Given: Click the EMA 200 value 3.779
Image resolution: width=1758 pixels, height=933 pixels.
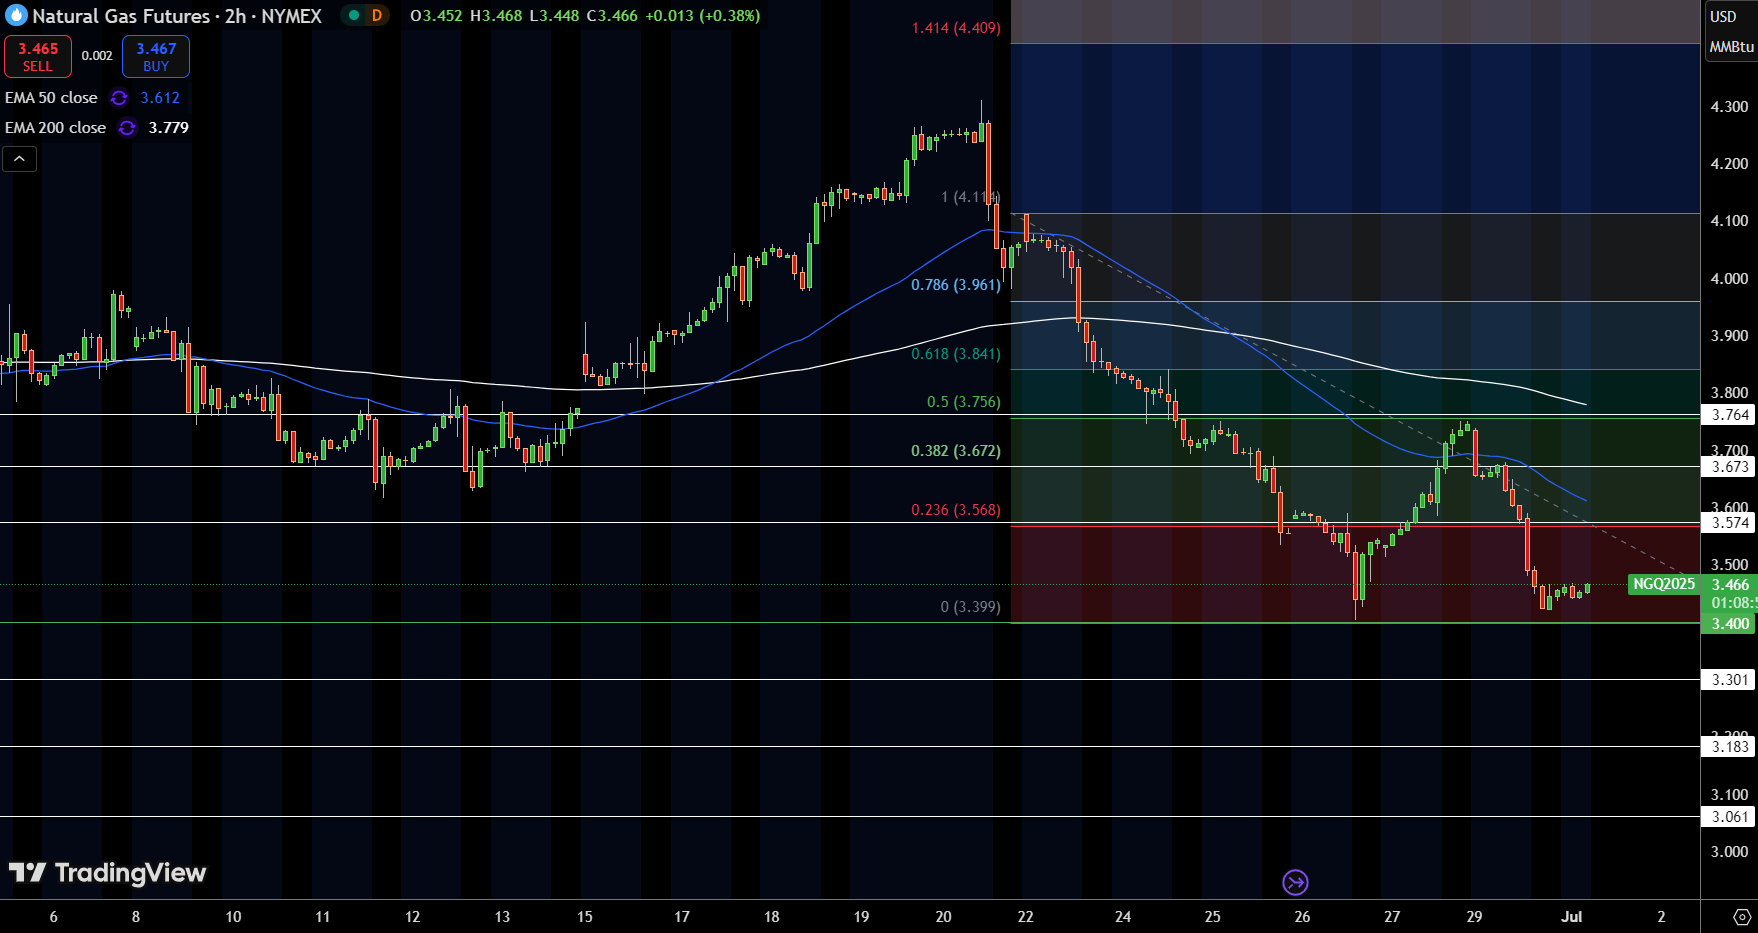Looking at the screenshot, I should point(169,128).
